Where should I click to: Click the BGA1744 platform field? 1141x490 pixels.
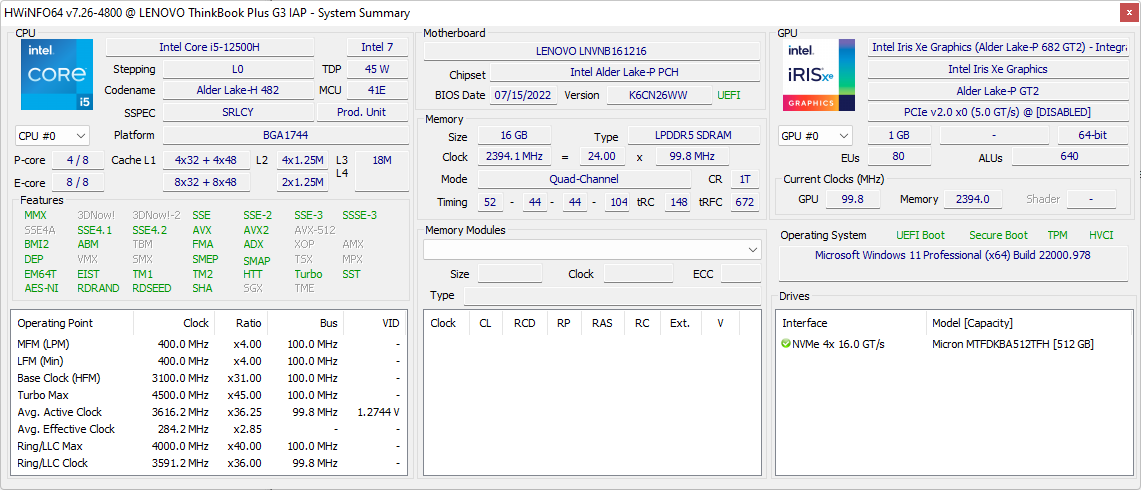click(x=285, y=135)
